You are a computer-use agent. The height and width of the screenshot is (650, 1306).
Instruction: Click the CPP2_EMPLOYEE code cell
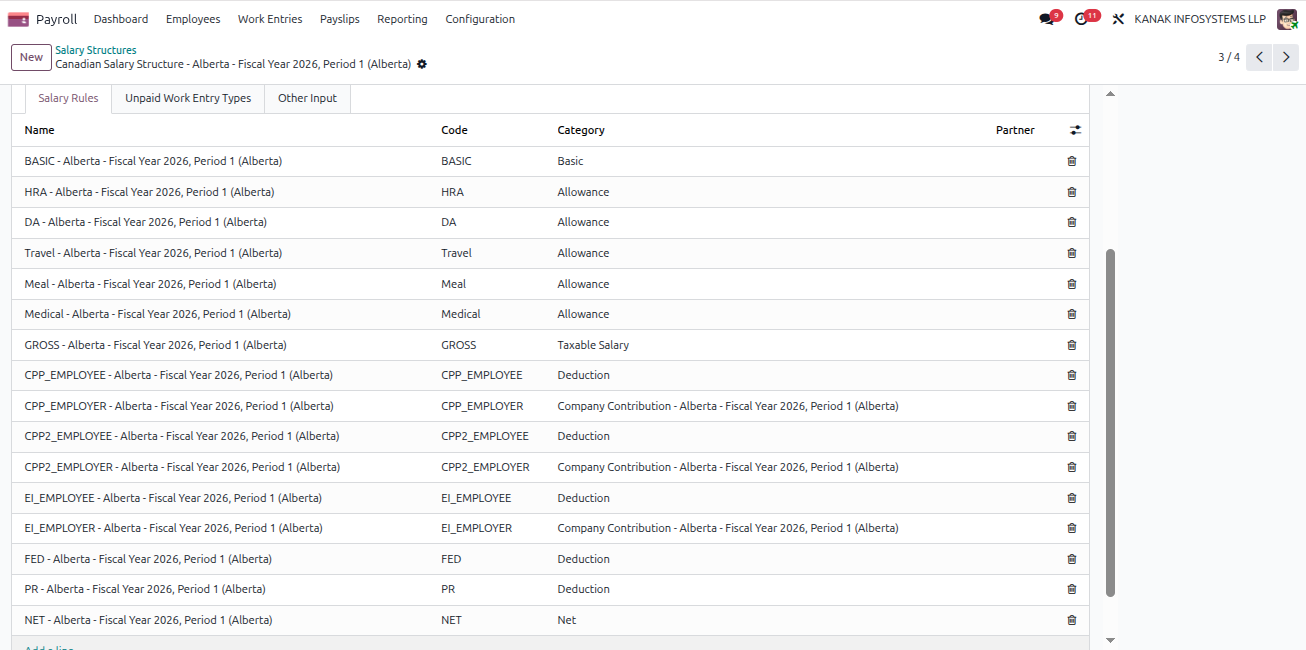[485, 436]
